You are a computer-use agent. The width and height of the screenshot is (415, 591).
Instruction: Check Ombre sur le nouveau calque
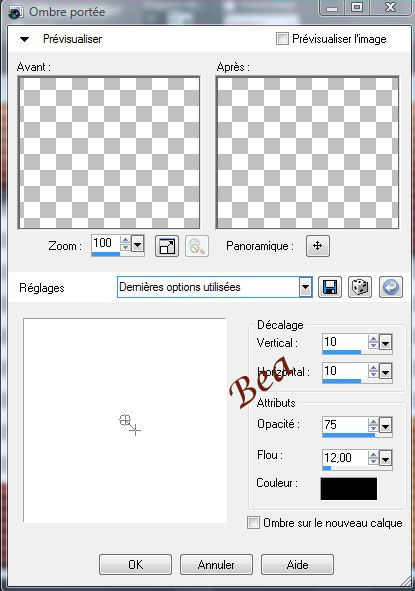253,523
